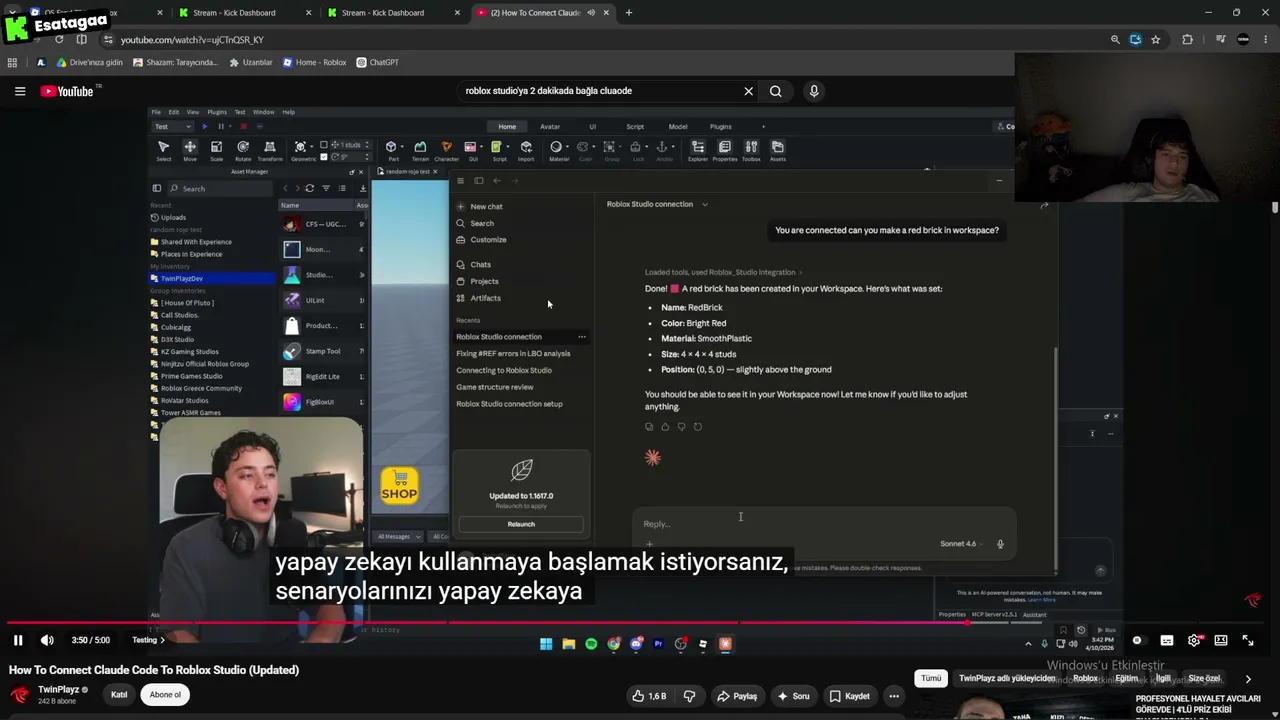This screenshot has width=1280, height=720.
Task: Click thumbs up under Claude's response
Action: (x=665, y=427)
